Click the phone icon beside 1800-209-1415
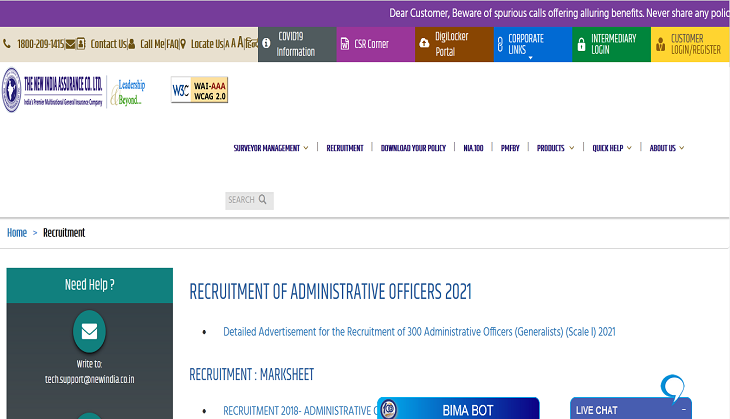The width and height of the screenshot is (730, 419). click(x=7, y=44)
